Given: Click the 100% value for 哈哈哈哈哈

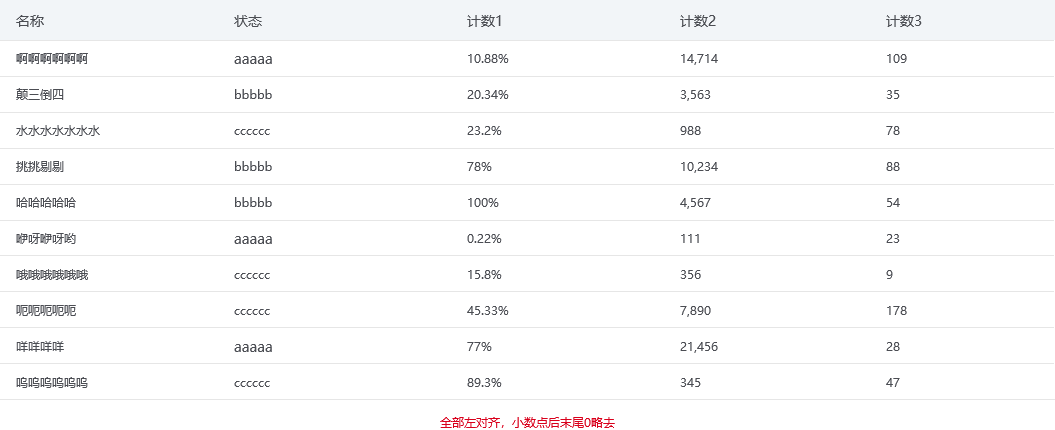Looking at the screenshot, I should 482,203.
